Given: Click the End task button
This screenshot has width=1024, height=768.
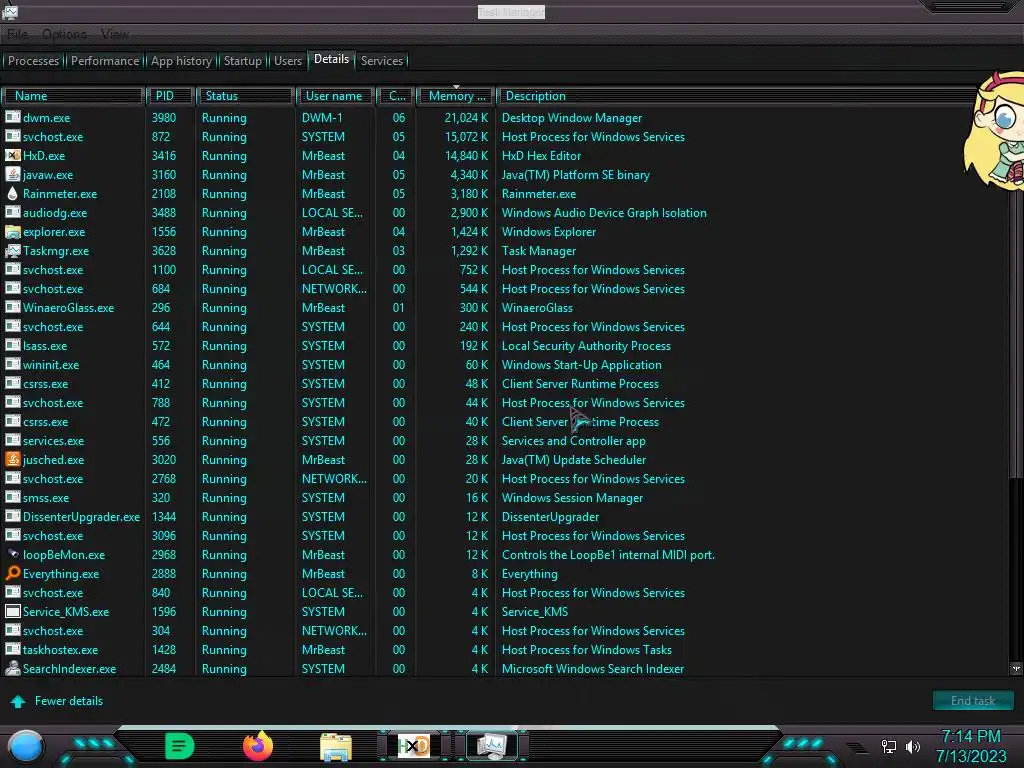Looking at the screenshot, I should click(973, 701).
